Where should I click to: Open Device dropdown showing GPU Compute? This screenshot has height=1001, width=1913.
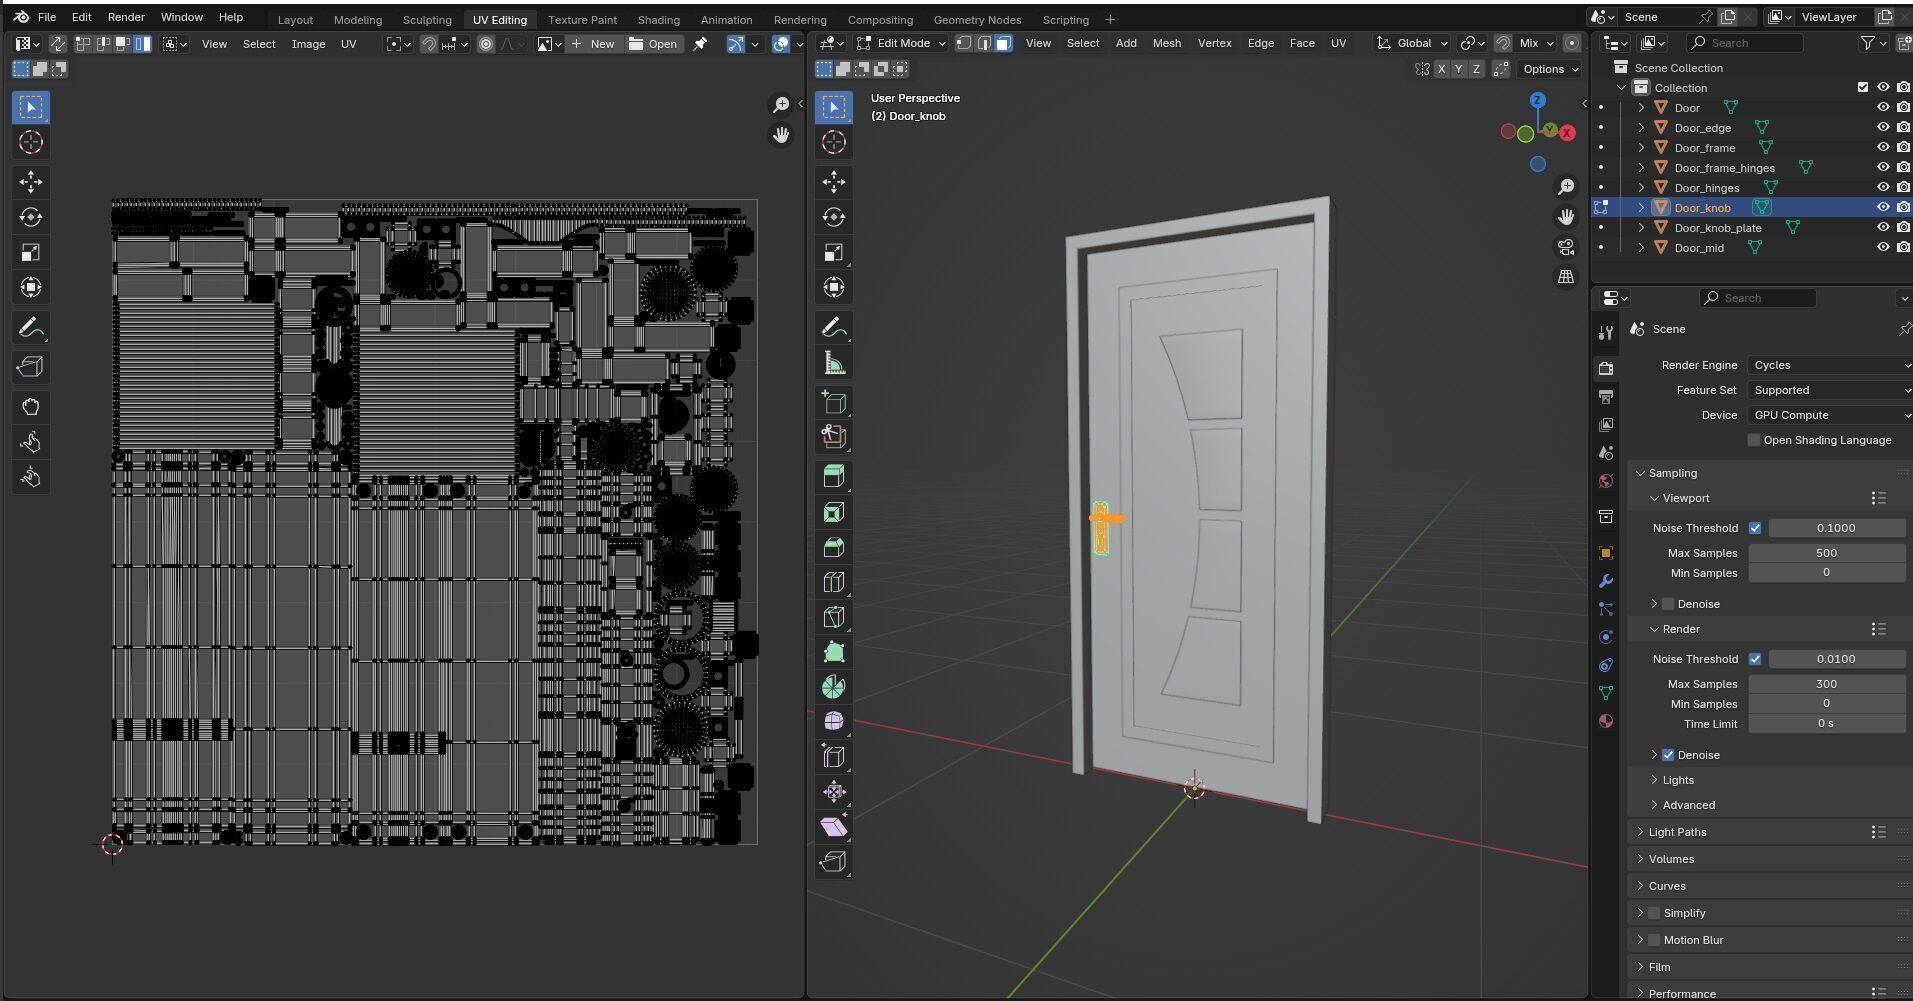tap(1830, 415)
